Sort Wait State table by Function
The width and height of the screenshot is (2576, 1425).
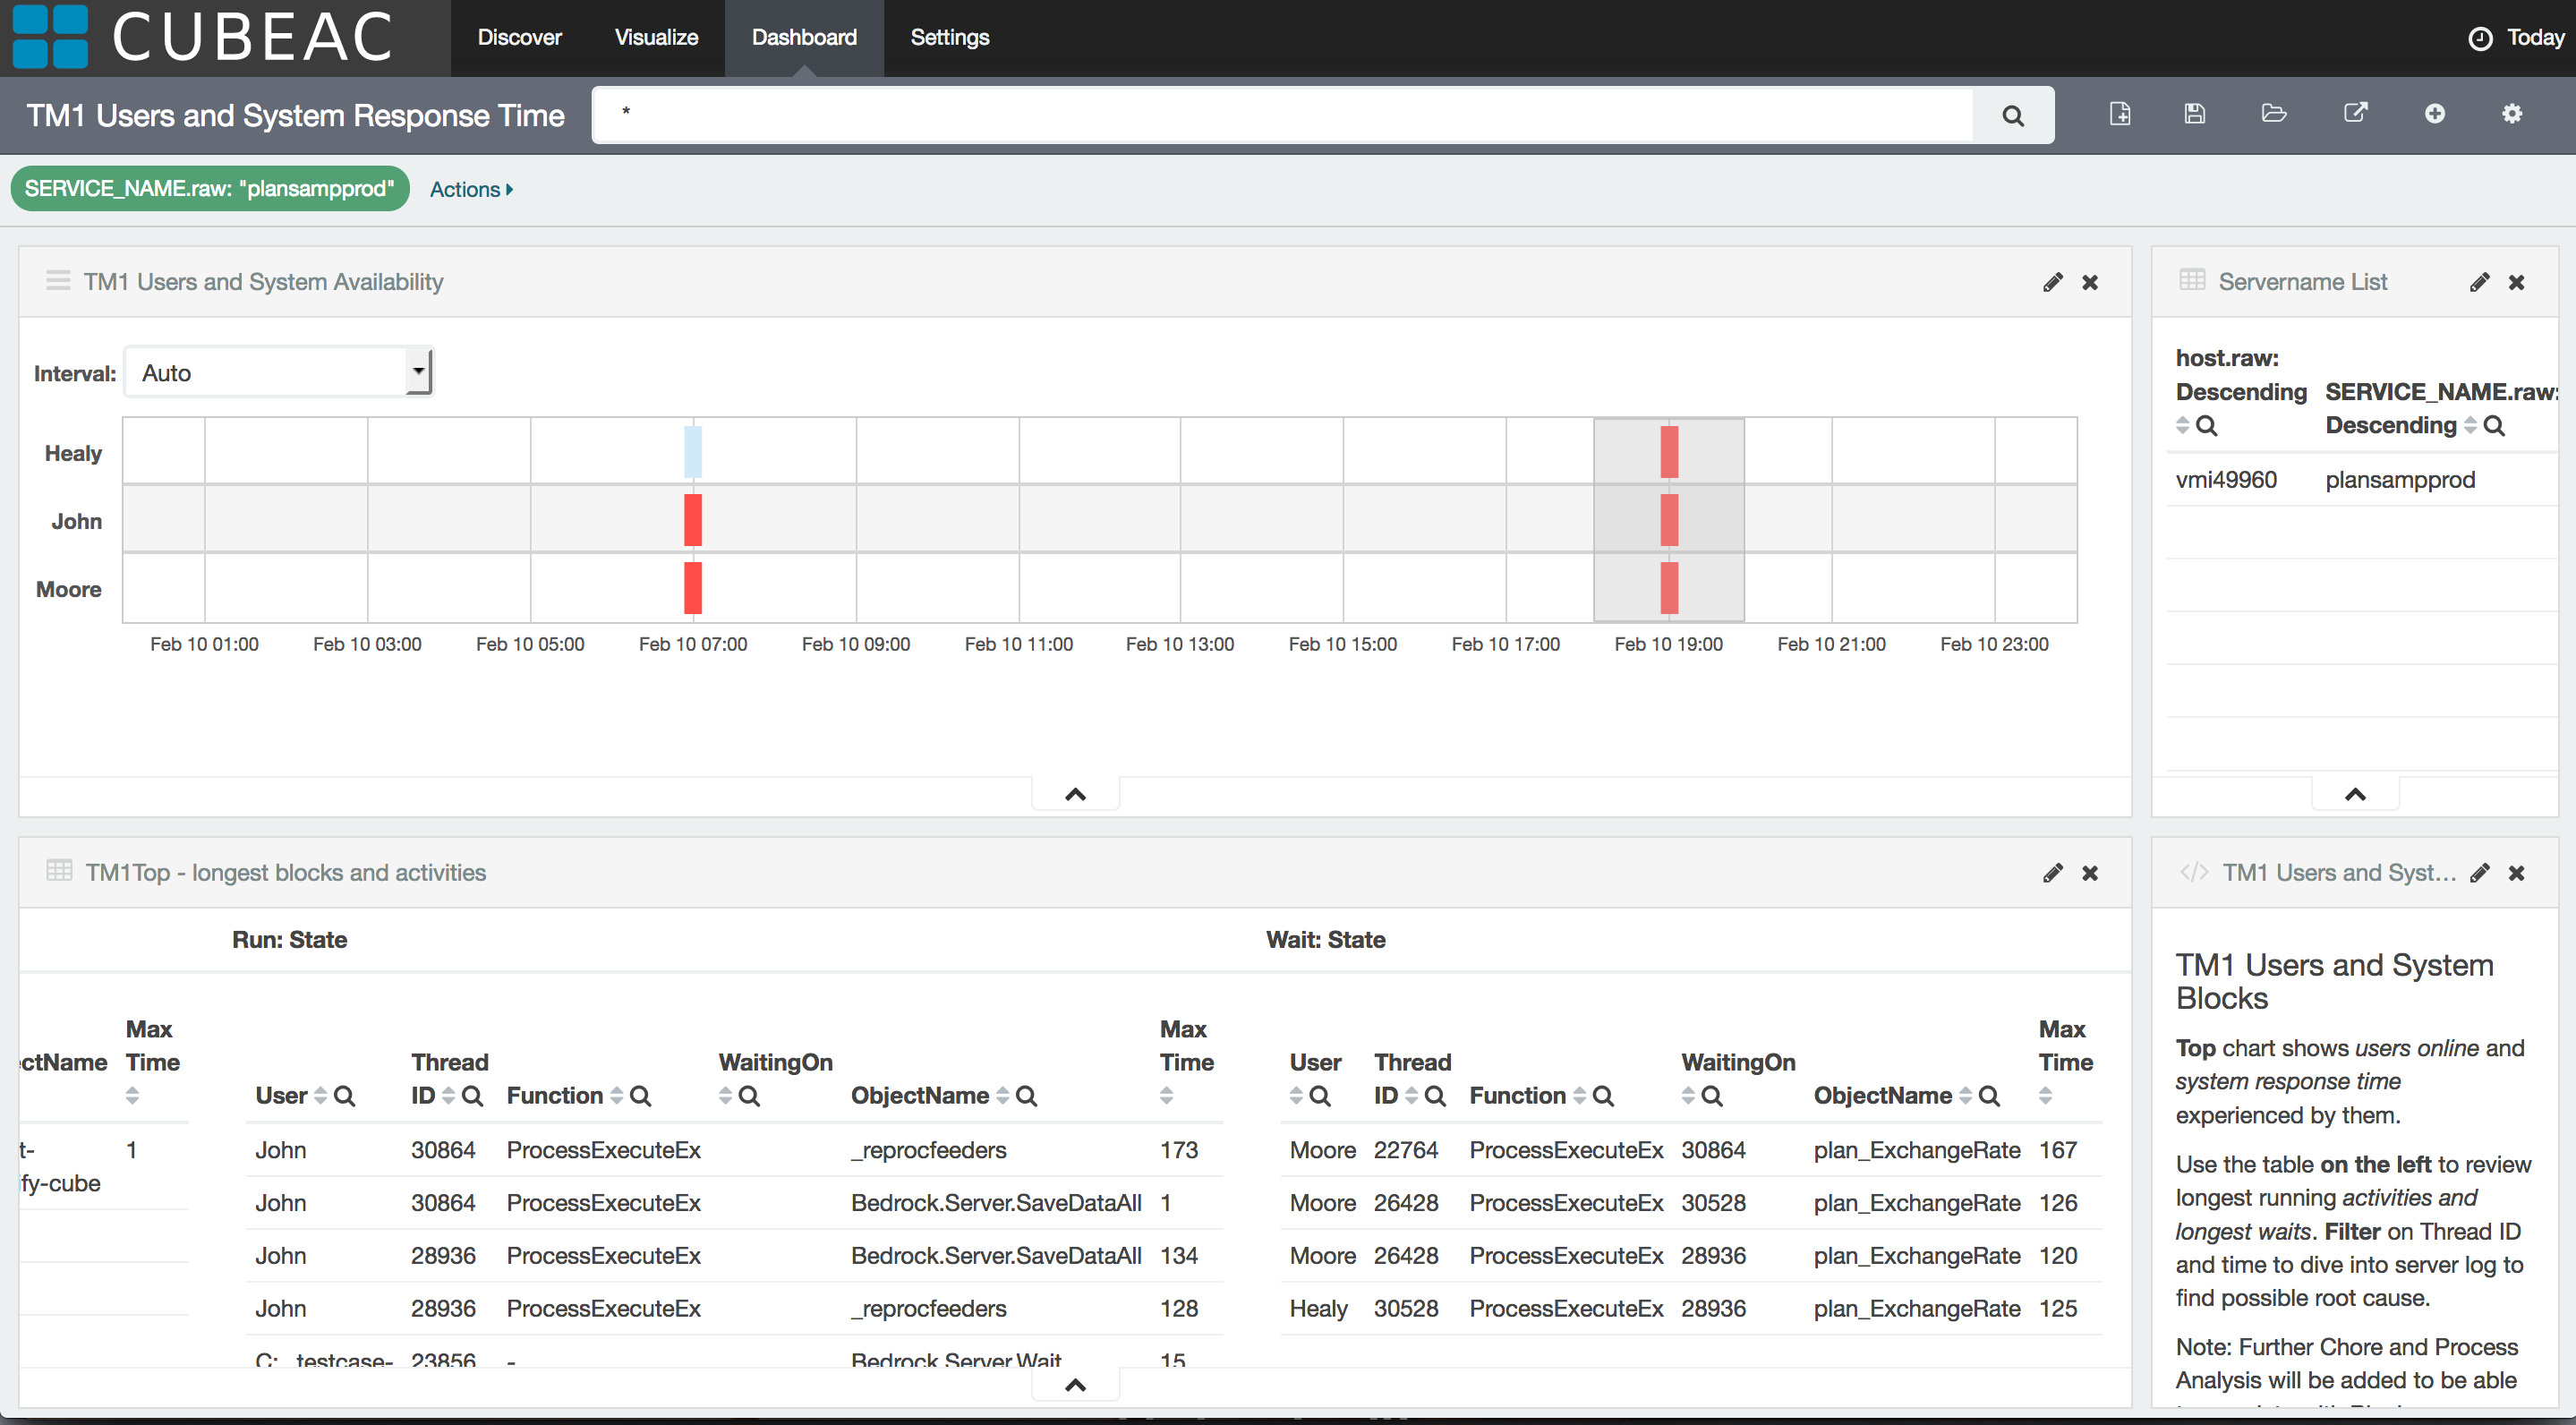[x=1579, y=1096]
